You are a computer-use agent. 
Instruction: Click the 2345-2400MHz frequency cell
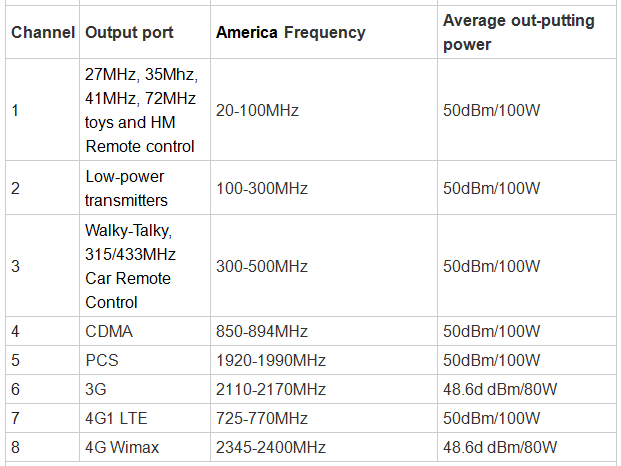tap(270, 446)
